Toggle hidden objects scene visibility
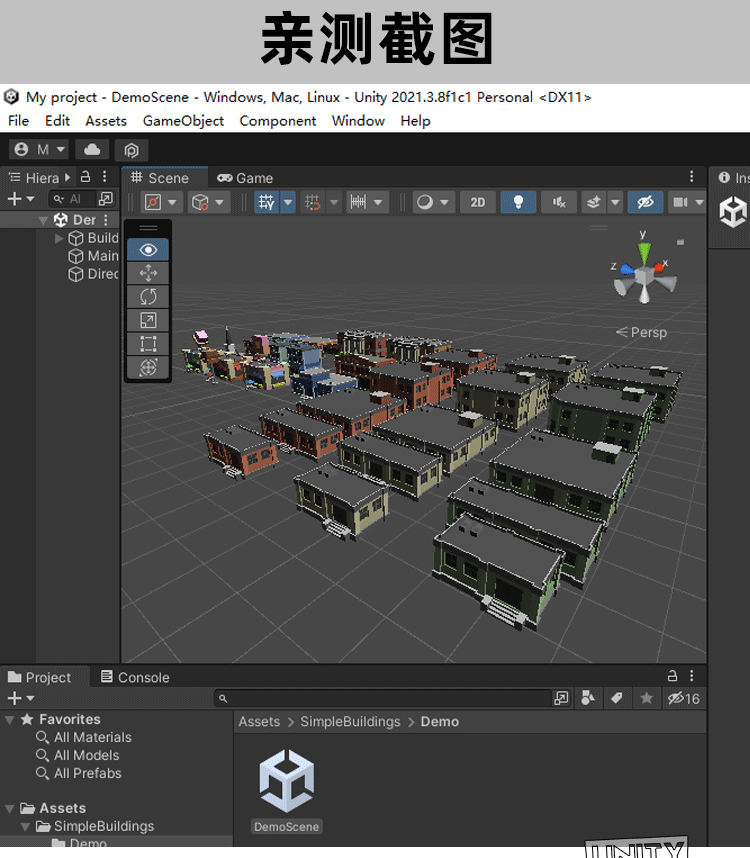This screenshot has width=750, height=858. (x=645, y=202)
